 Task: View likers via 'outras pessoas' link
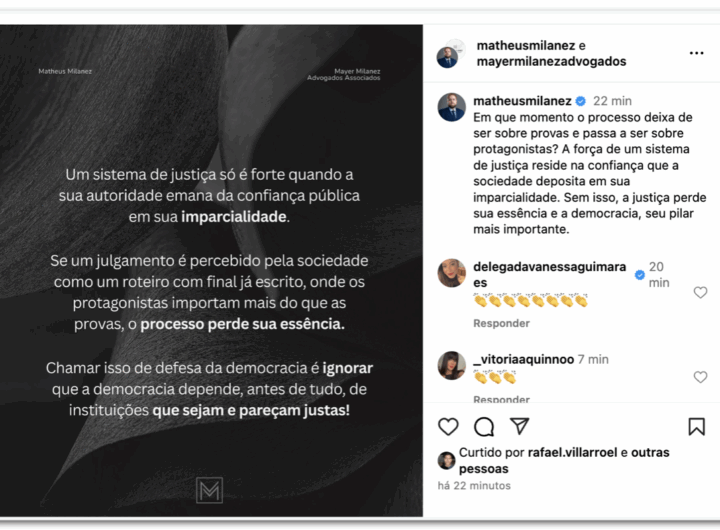click(x=564, y=461)
